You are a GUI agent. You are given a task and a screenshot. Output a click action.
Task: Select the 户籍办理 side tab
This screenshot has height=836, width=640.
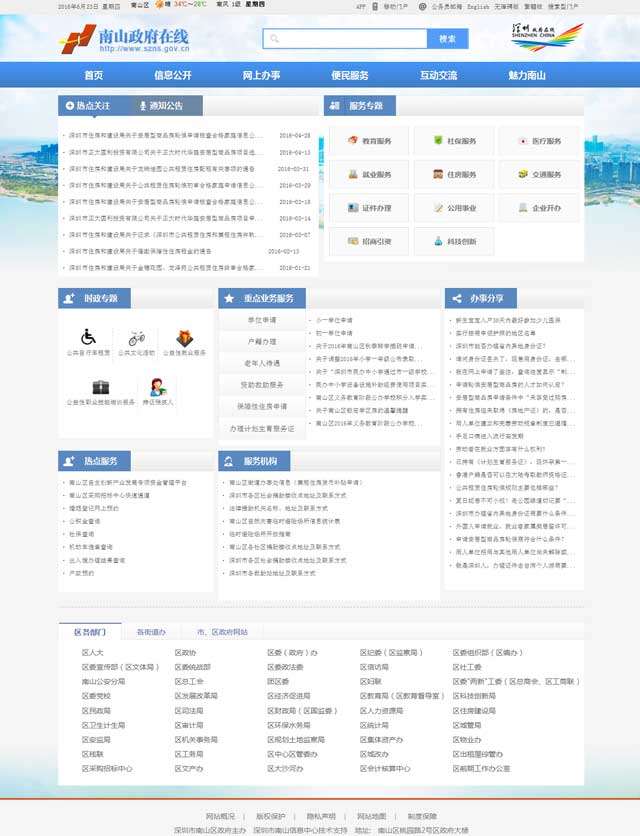(262, 341)
